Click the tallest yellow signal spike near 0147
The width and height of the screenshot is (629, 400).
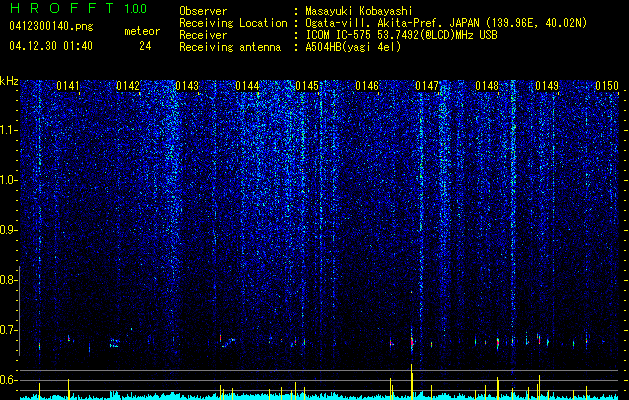pyautogui.click(x=412, y=381)
